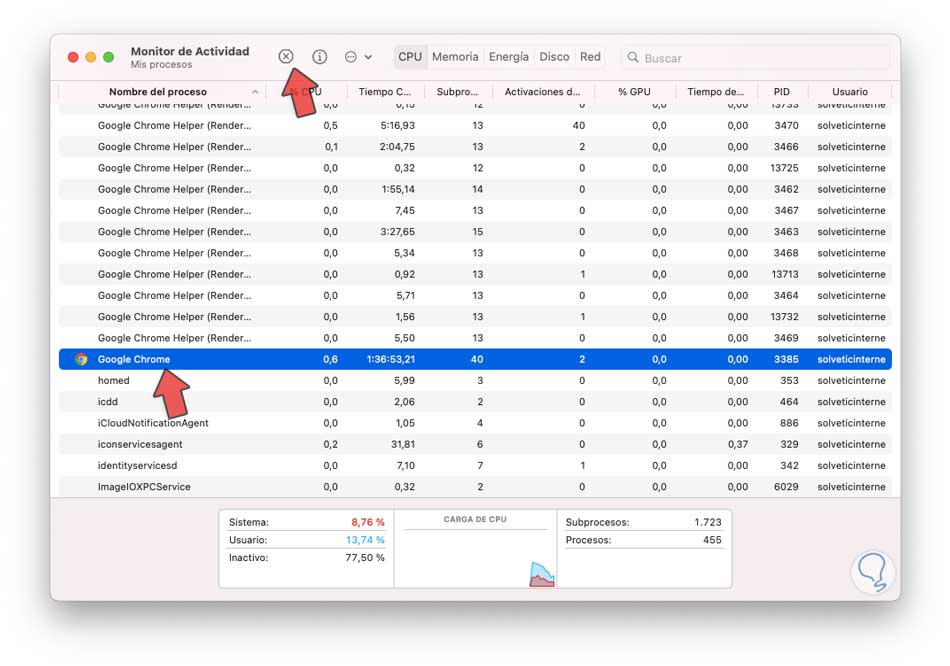This screenshot has width=950, height=666.
Task: Sort by PID column header
Action: coord(782,92)
